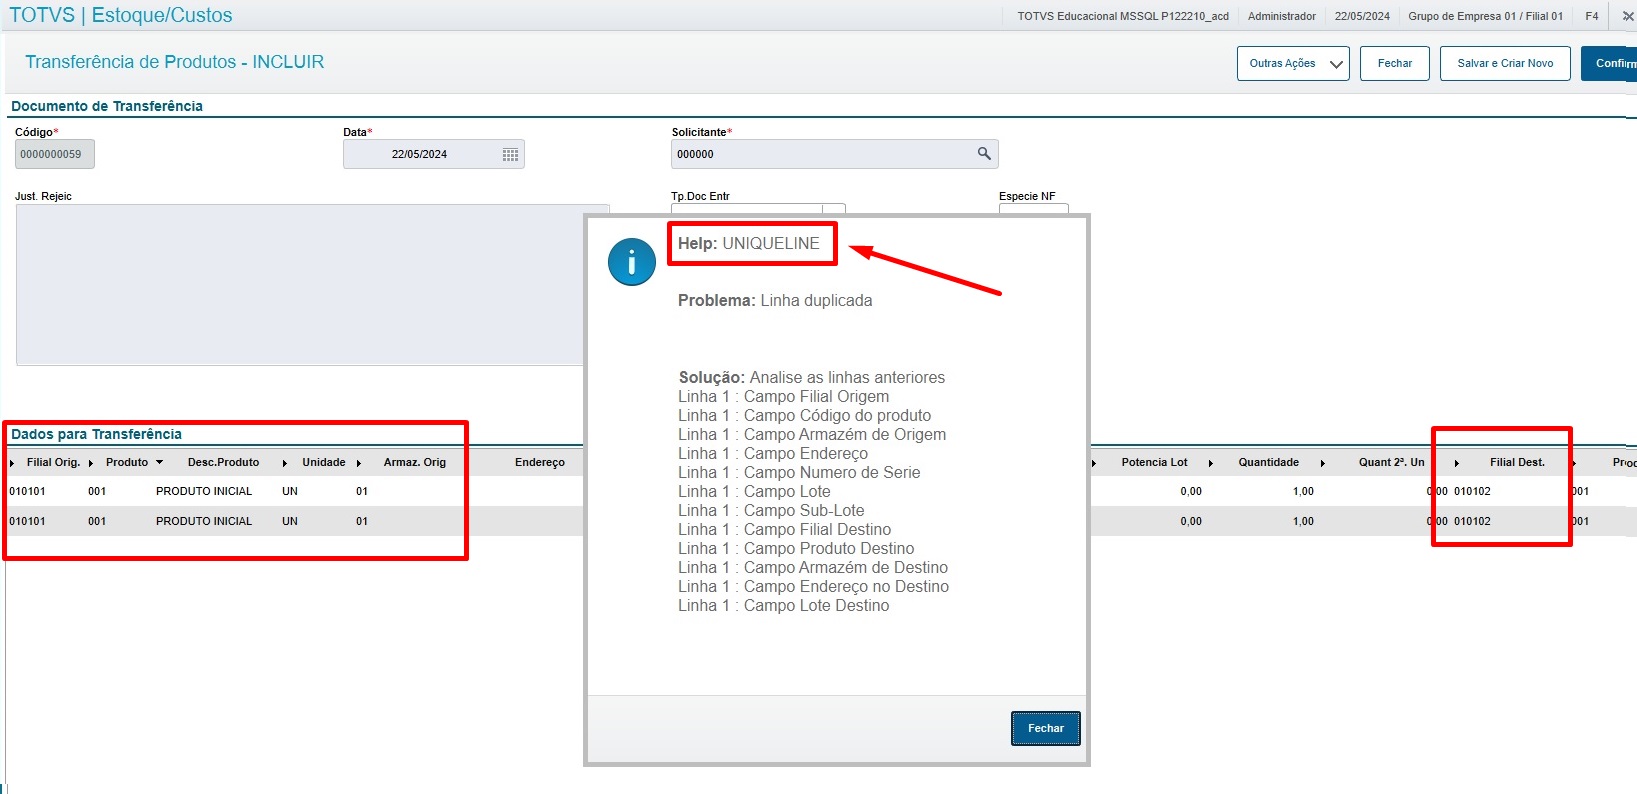Screen dimensions: 1637x794
Task: Expand the Outras Ações dropdown
Action: coord(1293,63)
